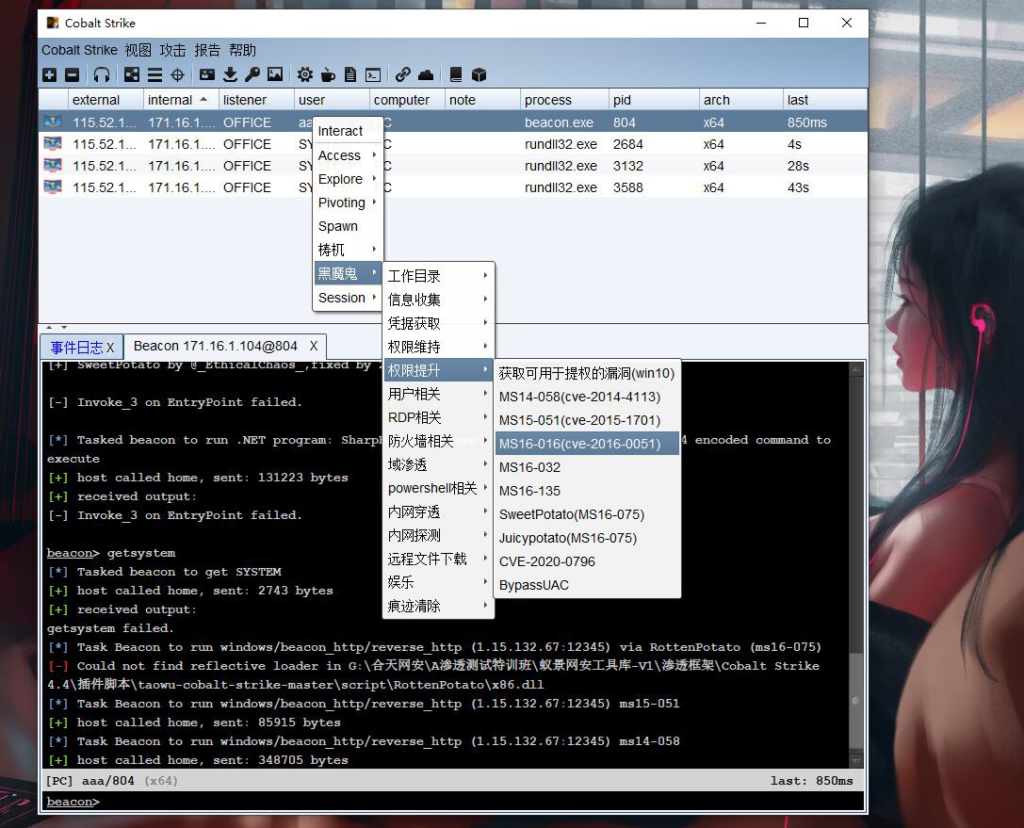Expand the Access submenu
Image resolution: width=1024 pixels, height=828 pixels.
[x=347, y=155]
